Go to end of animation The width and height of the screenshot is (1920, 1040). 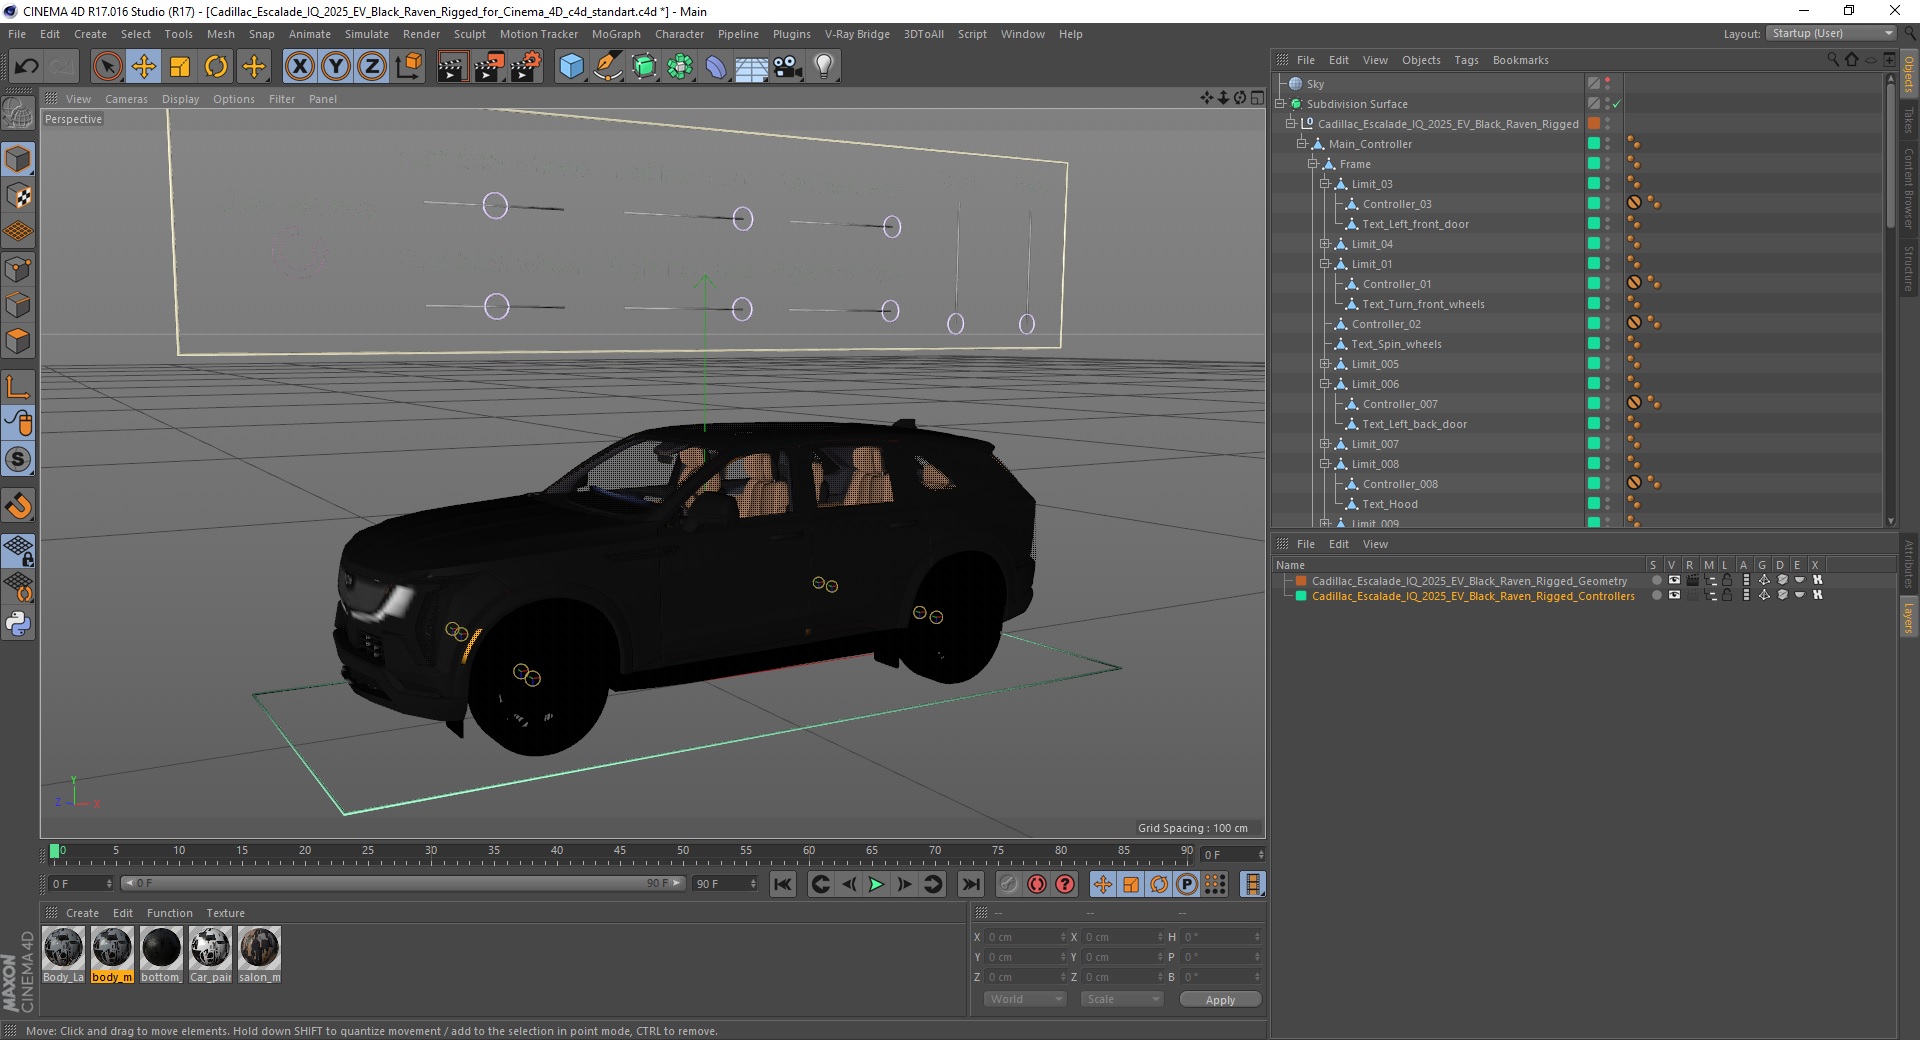pos(971,884)
